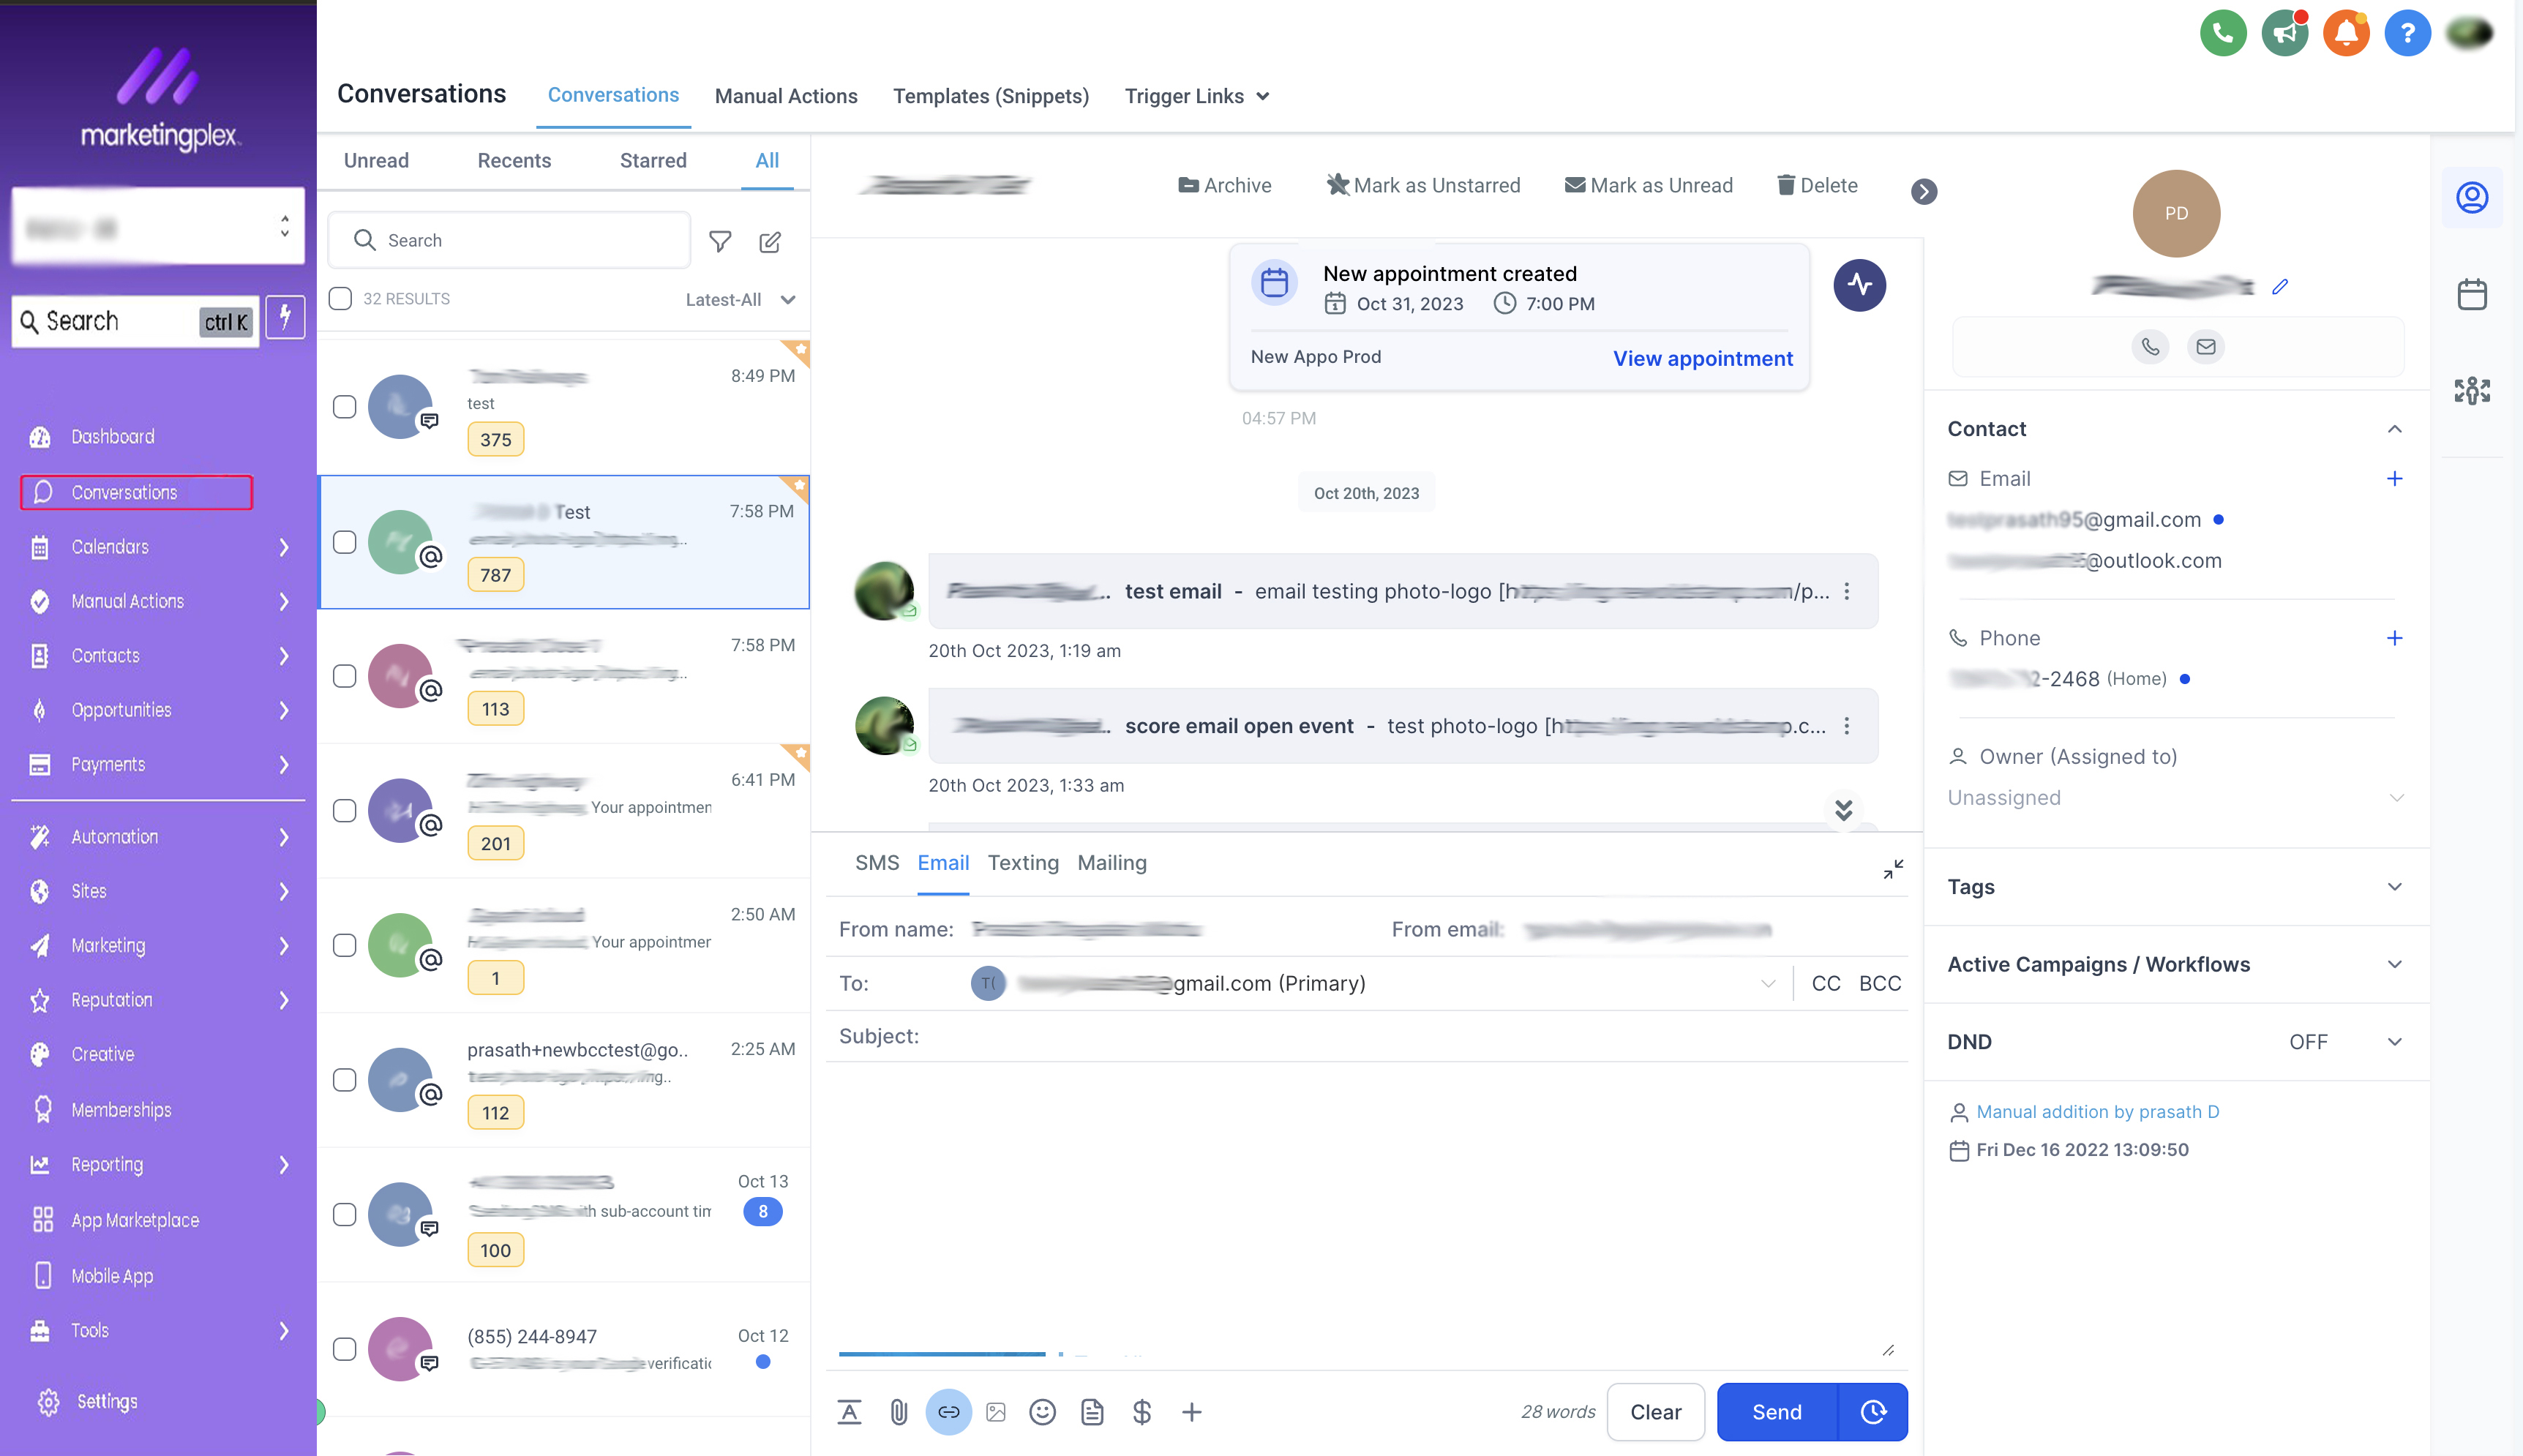Viewport: 2523px width, 1456px height.
Task: Click the compose new message icon
Action: point(770,241)
